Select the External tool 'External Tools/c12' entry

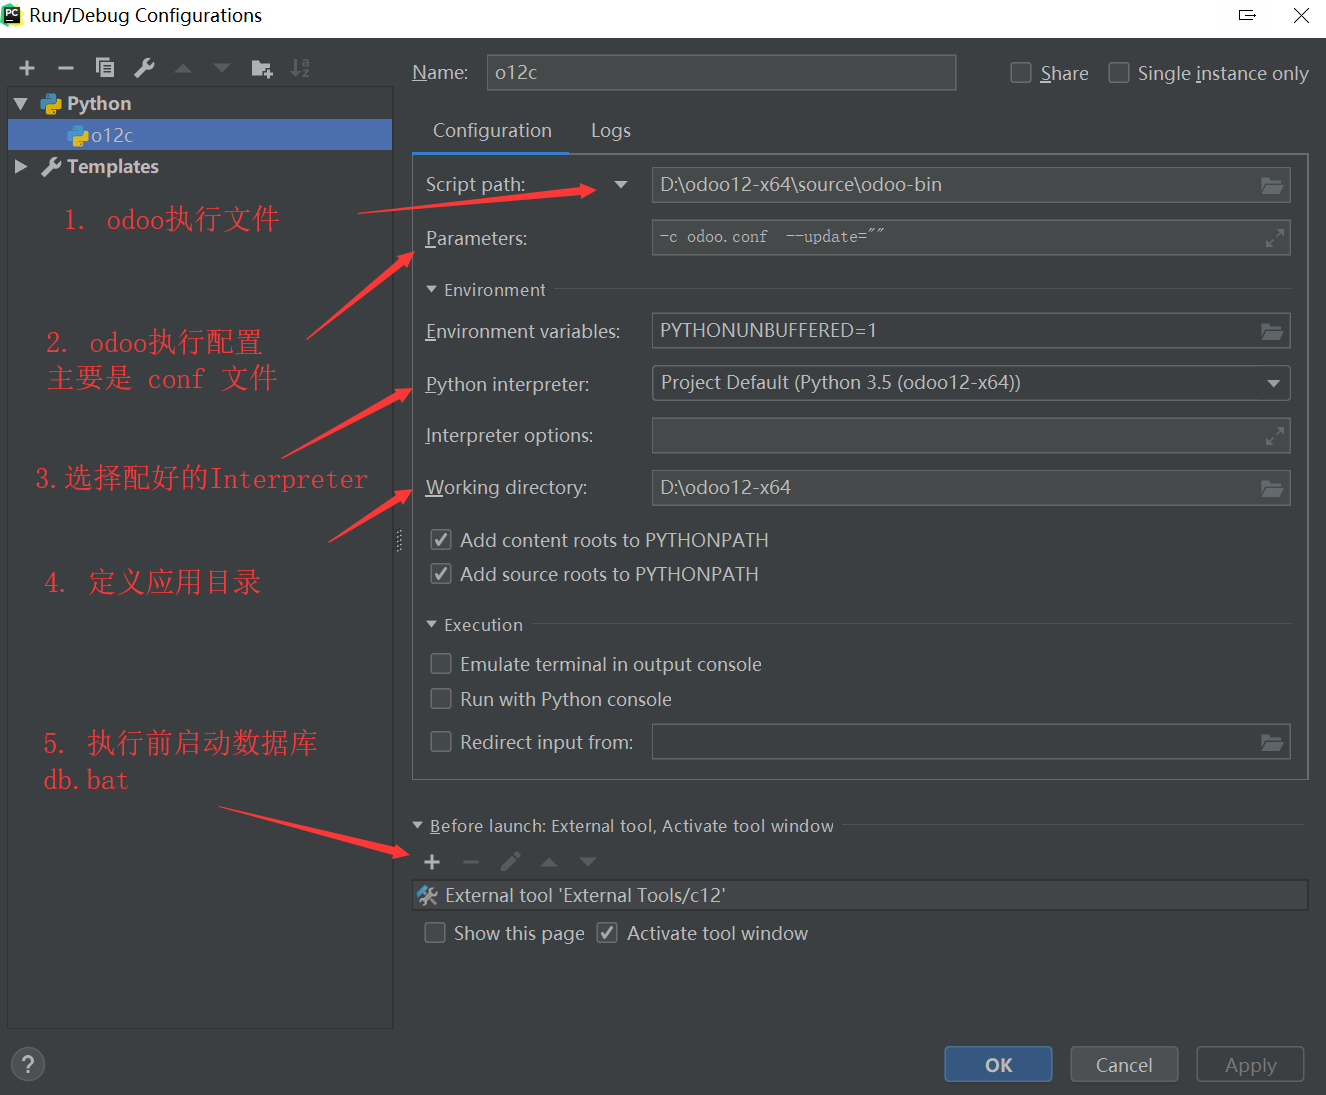pyautogui.click(x=860, y=895)
